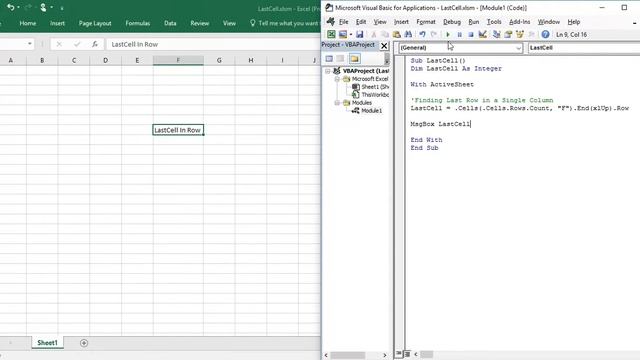The height and width of the screenshot is (360, 640).
Task: Close the Project - VBAProject pane
Action: click(x=384, y=46)
